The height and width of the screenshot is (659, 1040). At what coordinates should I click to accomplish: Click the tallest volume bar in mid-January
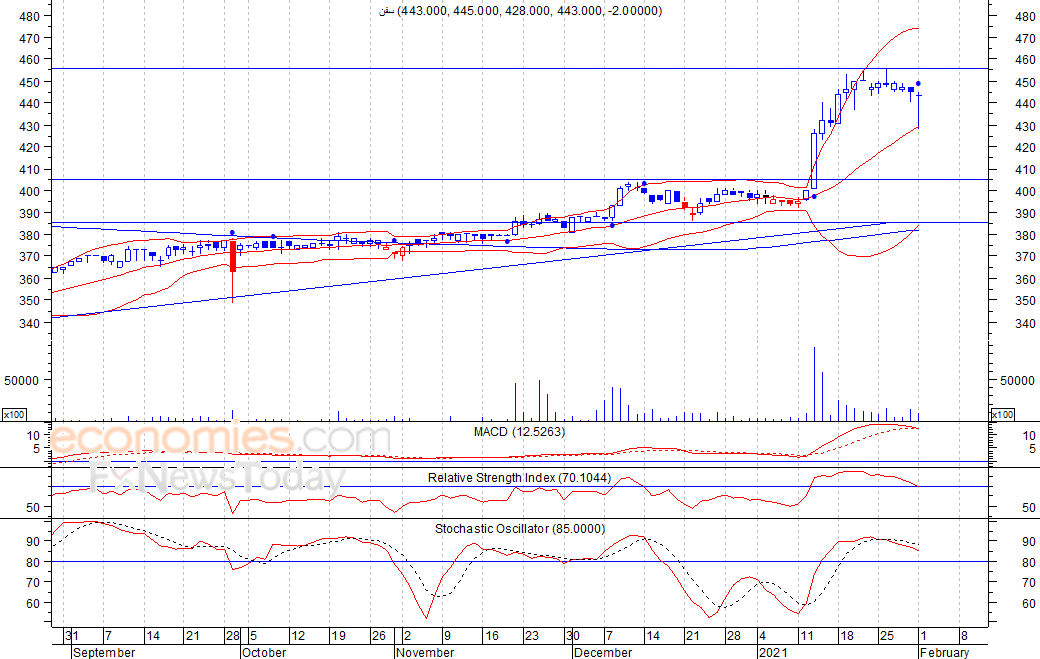[x=814, y=384]
